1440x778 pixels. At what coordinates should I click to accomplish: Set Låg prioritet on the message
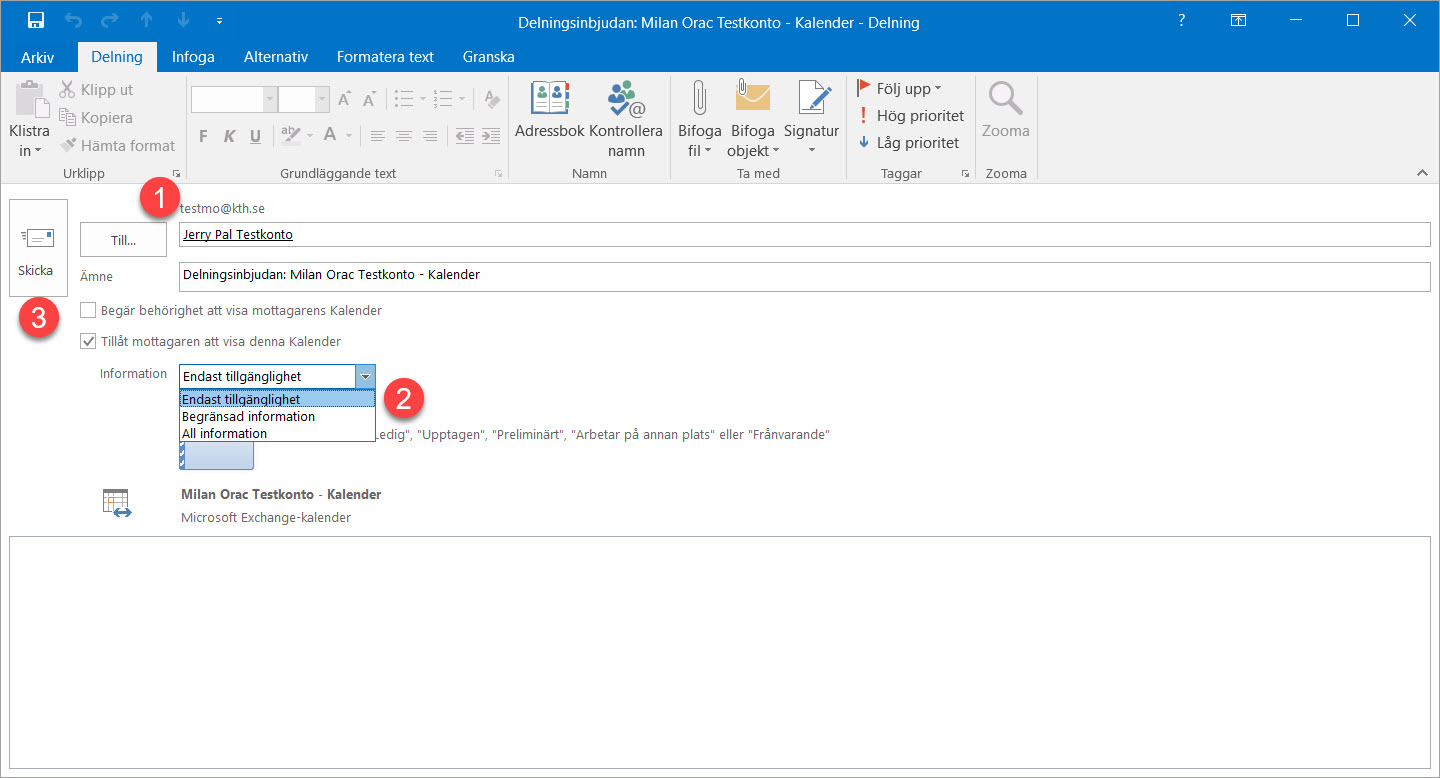point(909,143)
